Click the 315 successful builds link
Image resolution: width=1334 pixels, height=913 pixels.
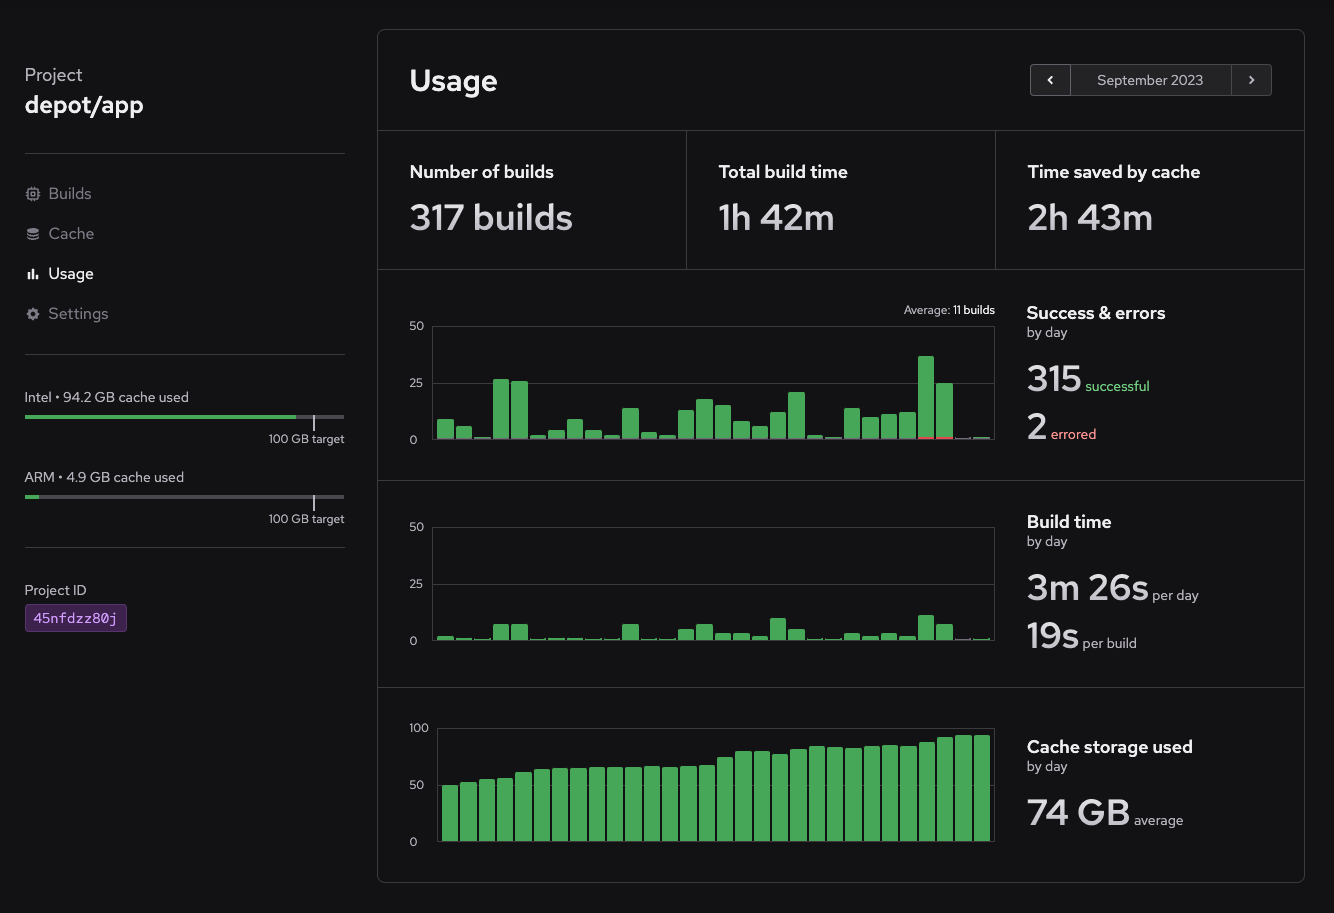pos(1086,381)
